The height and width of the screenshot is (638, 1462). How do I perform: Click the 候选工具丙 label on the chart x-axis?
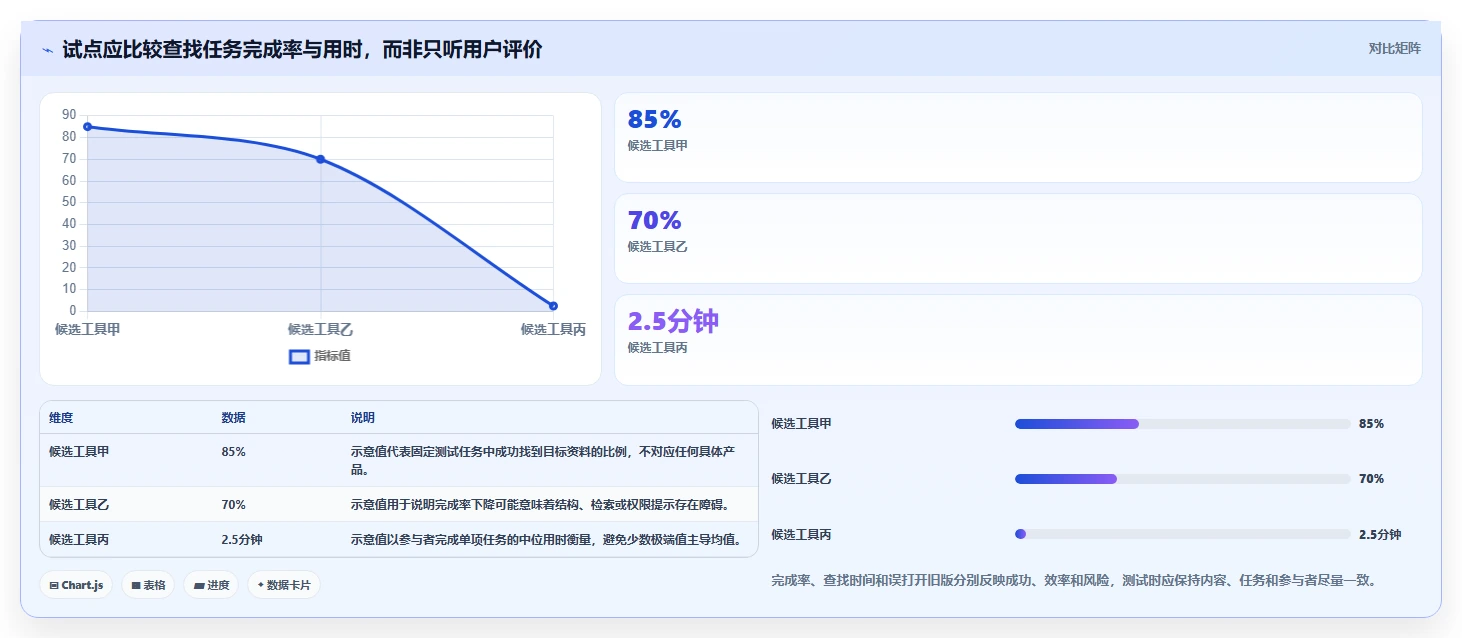point(553,329)
